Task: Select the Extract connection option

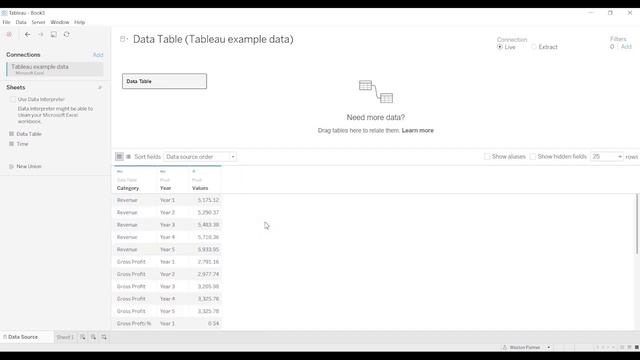Action: click(x=534, y=47)
